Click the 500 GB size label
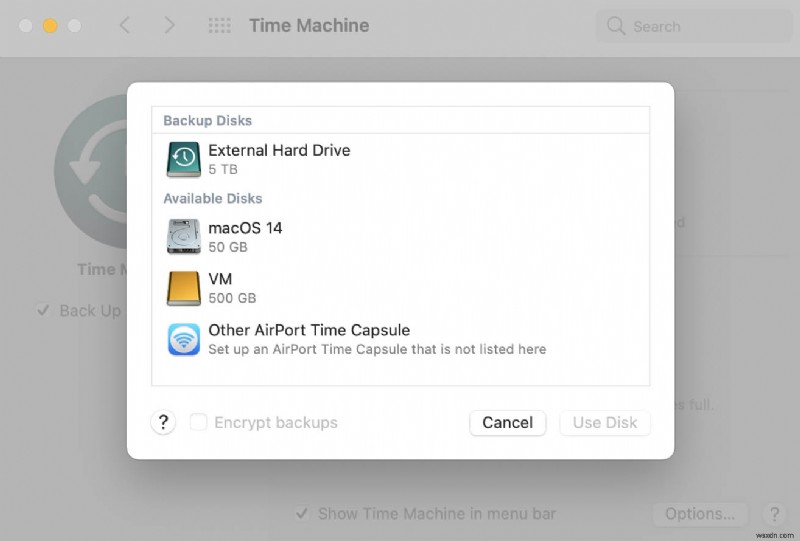The height and width of the screenshot is (541, 800). (x=232, y=298)
